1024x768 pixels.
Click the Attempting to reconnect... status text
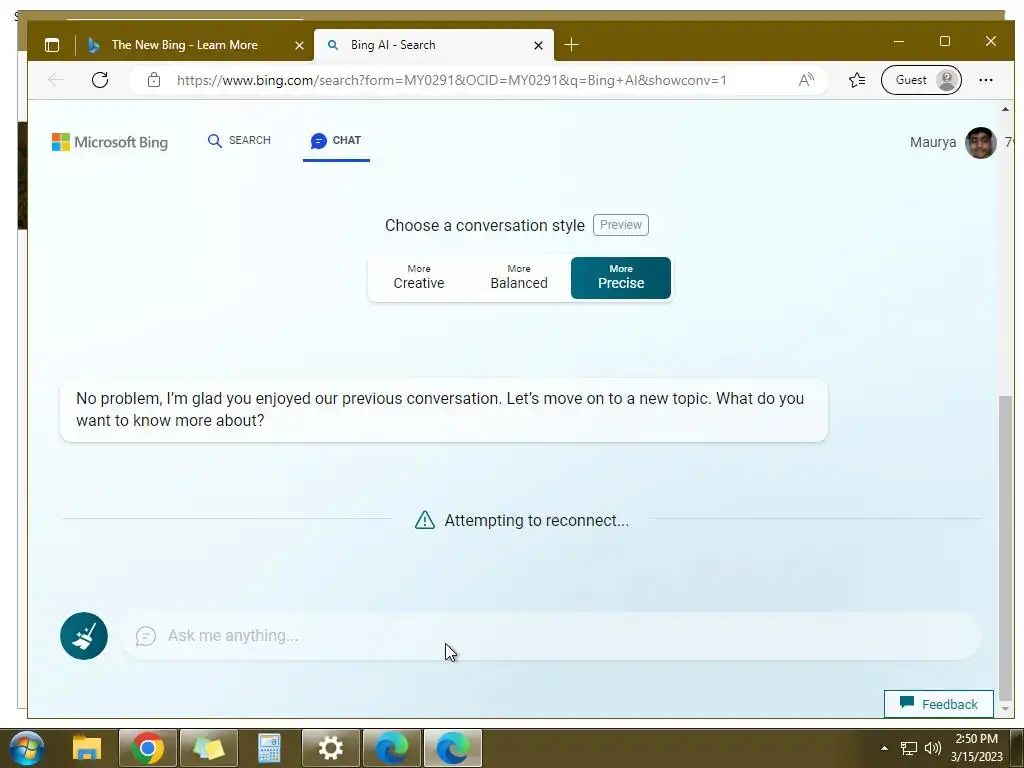[537, 520]
